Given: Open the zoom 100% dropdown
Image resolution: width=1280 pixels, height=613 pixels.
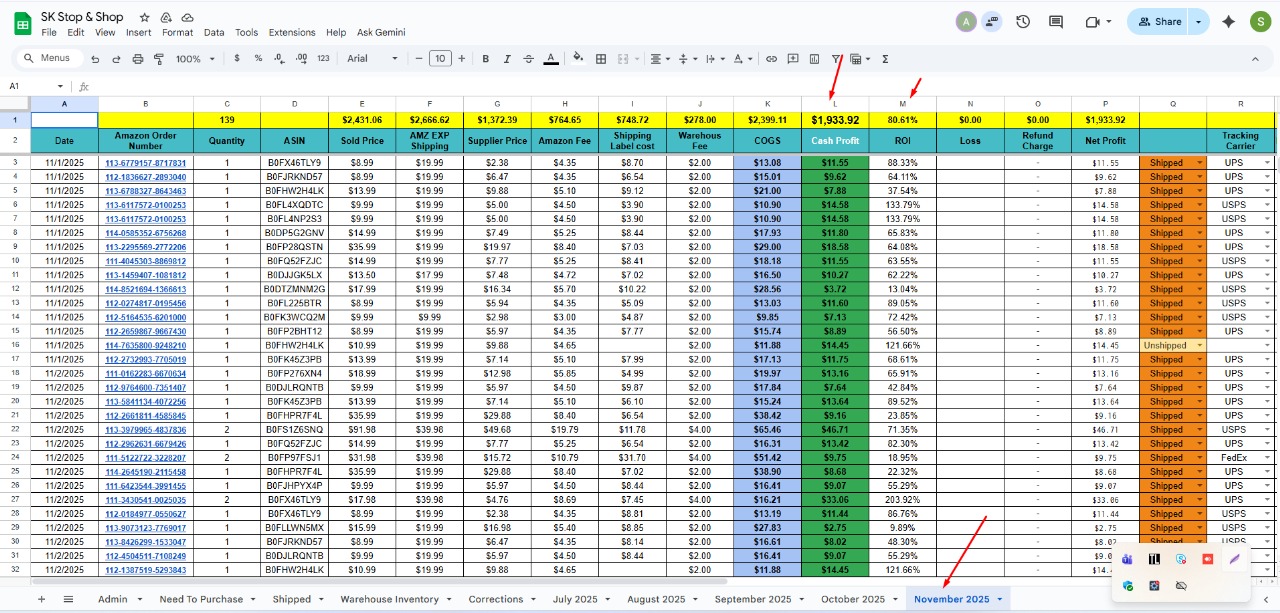Looking at the screenshot, I should click(194, 59).
